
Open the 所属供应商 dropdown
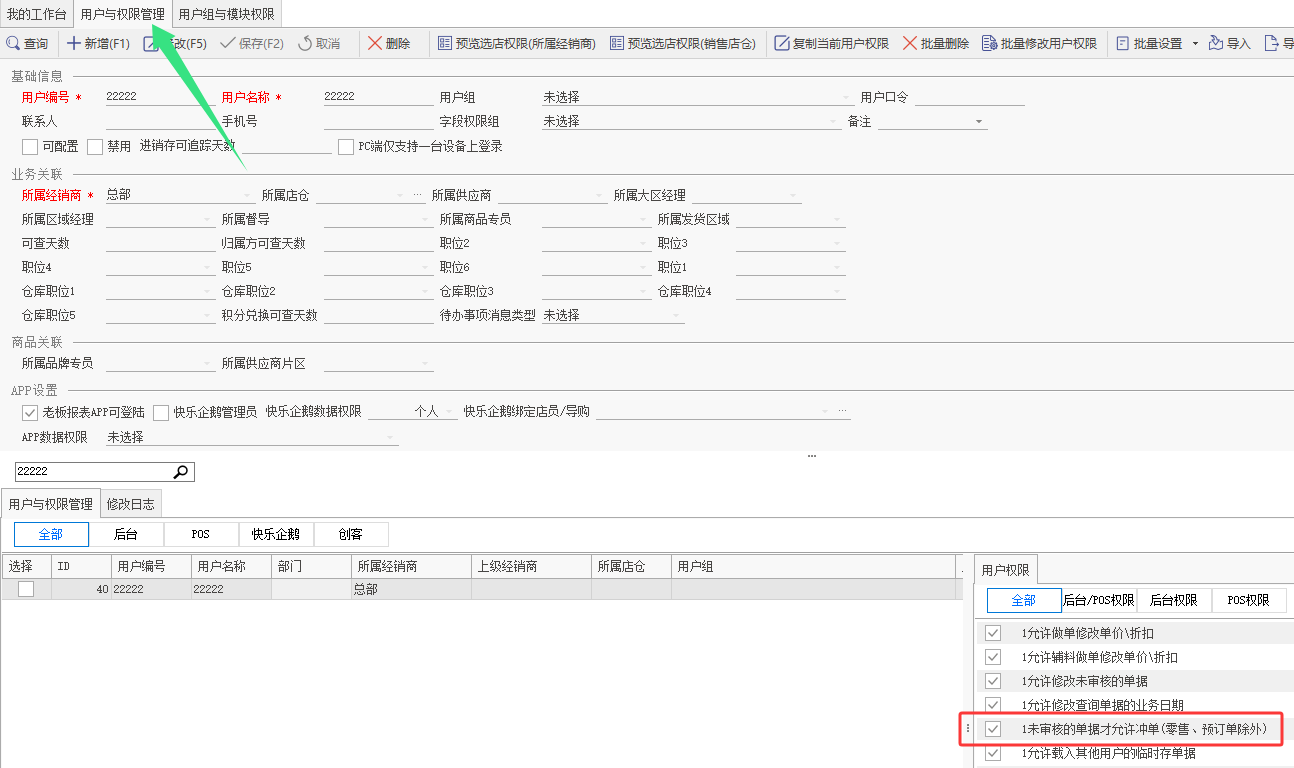point(552,196)
